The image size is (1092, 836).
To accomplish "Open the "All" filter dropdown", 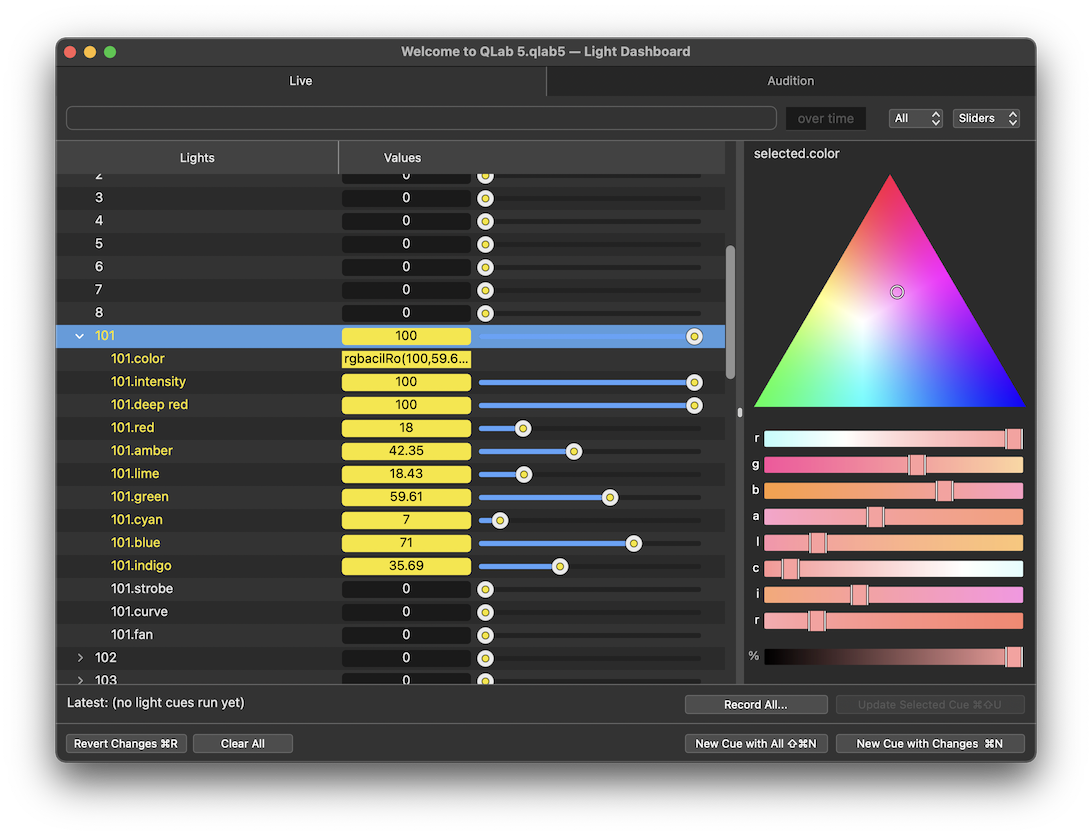I will tap(915, 118).
